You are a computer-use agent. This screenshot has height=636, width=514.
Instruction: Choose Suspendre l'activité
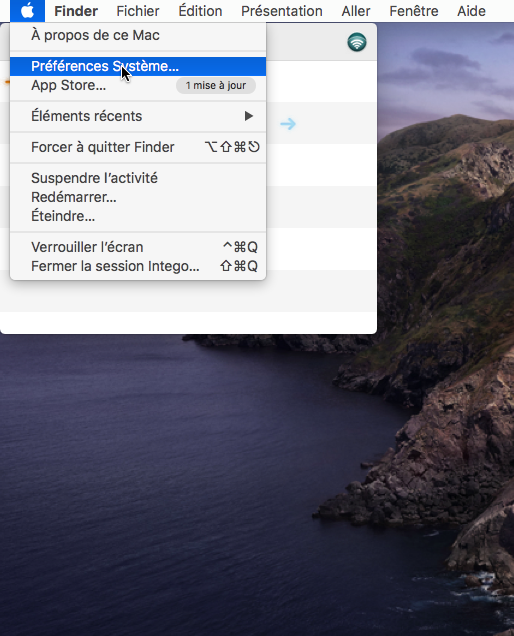click(138, 178)
